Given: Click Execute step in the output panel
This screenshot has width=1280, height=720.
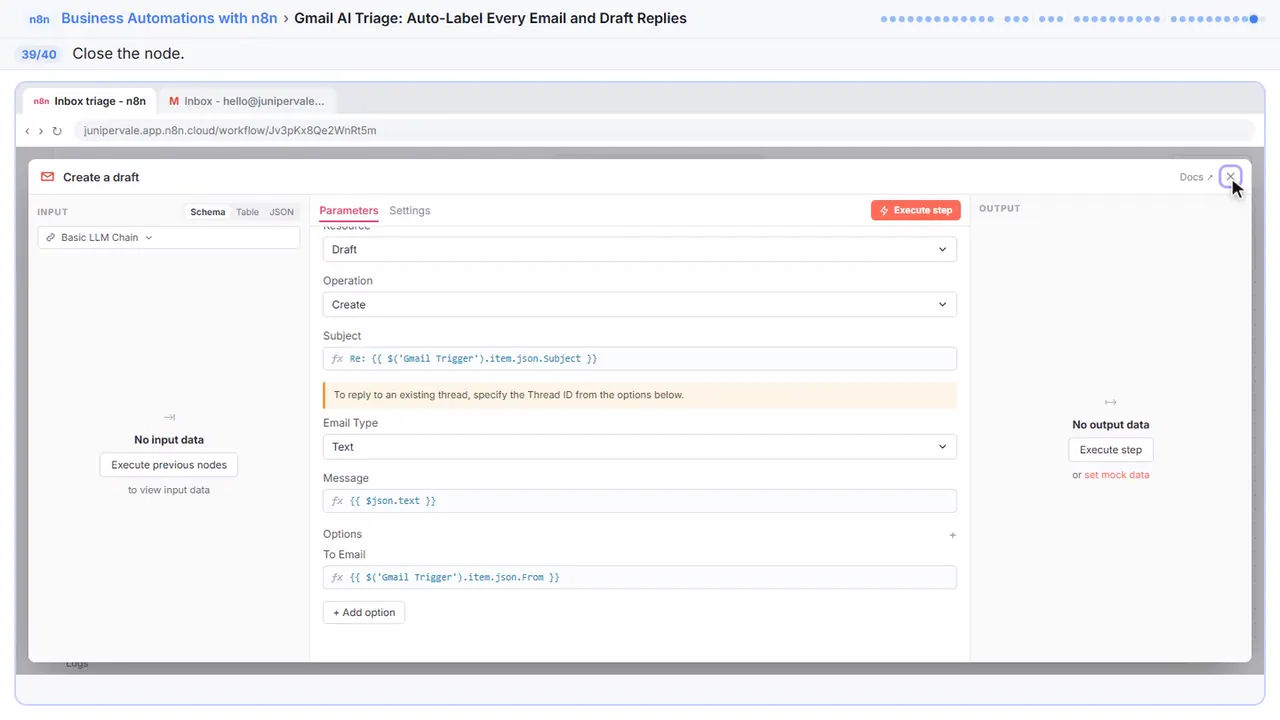Looking at the screenshot, I should [x=1111, y=450].
